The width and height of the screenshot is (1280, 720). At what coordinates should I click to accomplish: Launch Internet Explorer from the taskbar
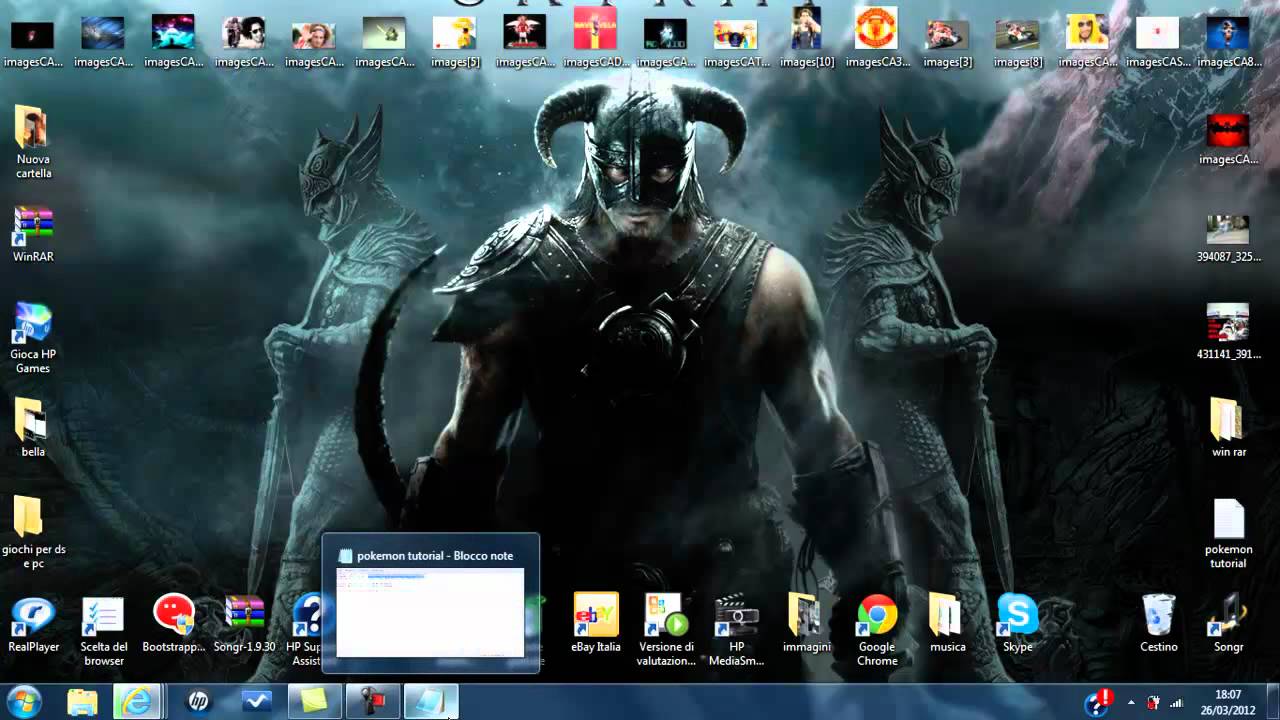click(x=137, y=702)
